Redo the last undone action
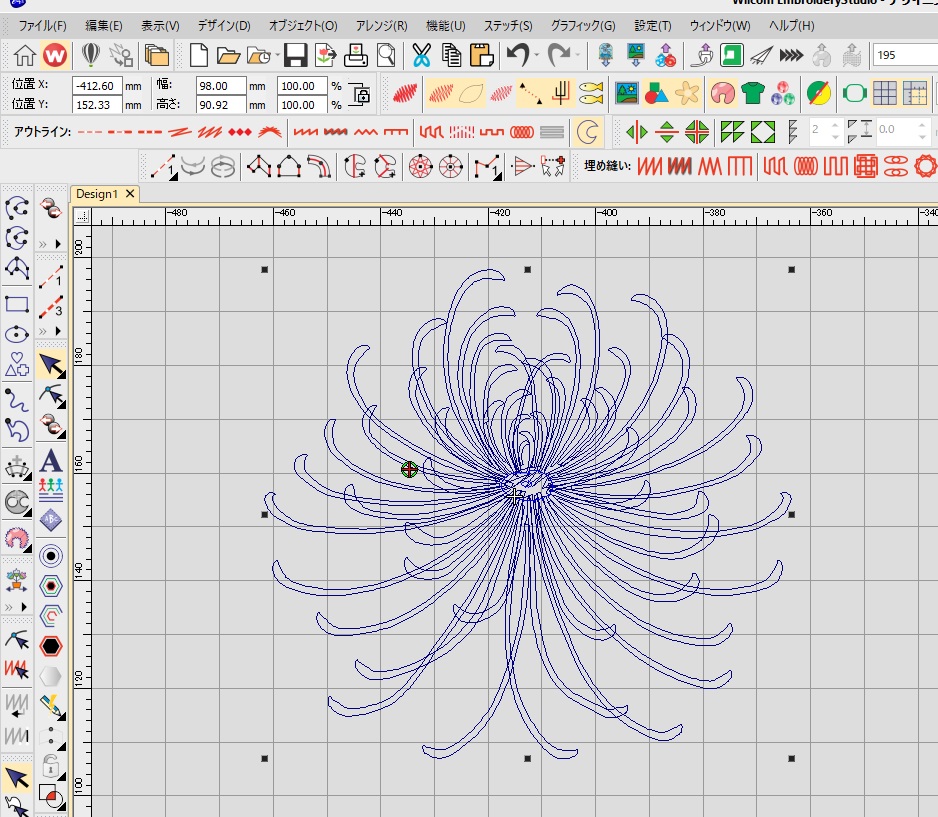Viewport: 938px width, 817px height. [x=559, y=56]
